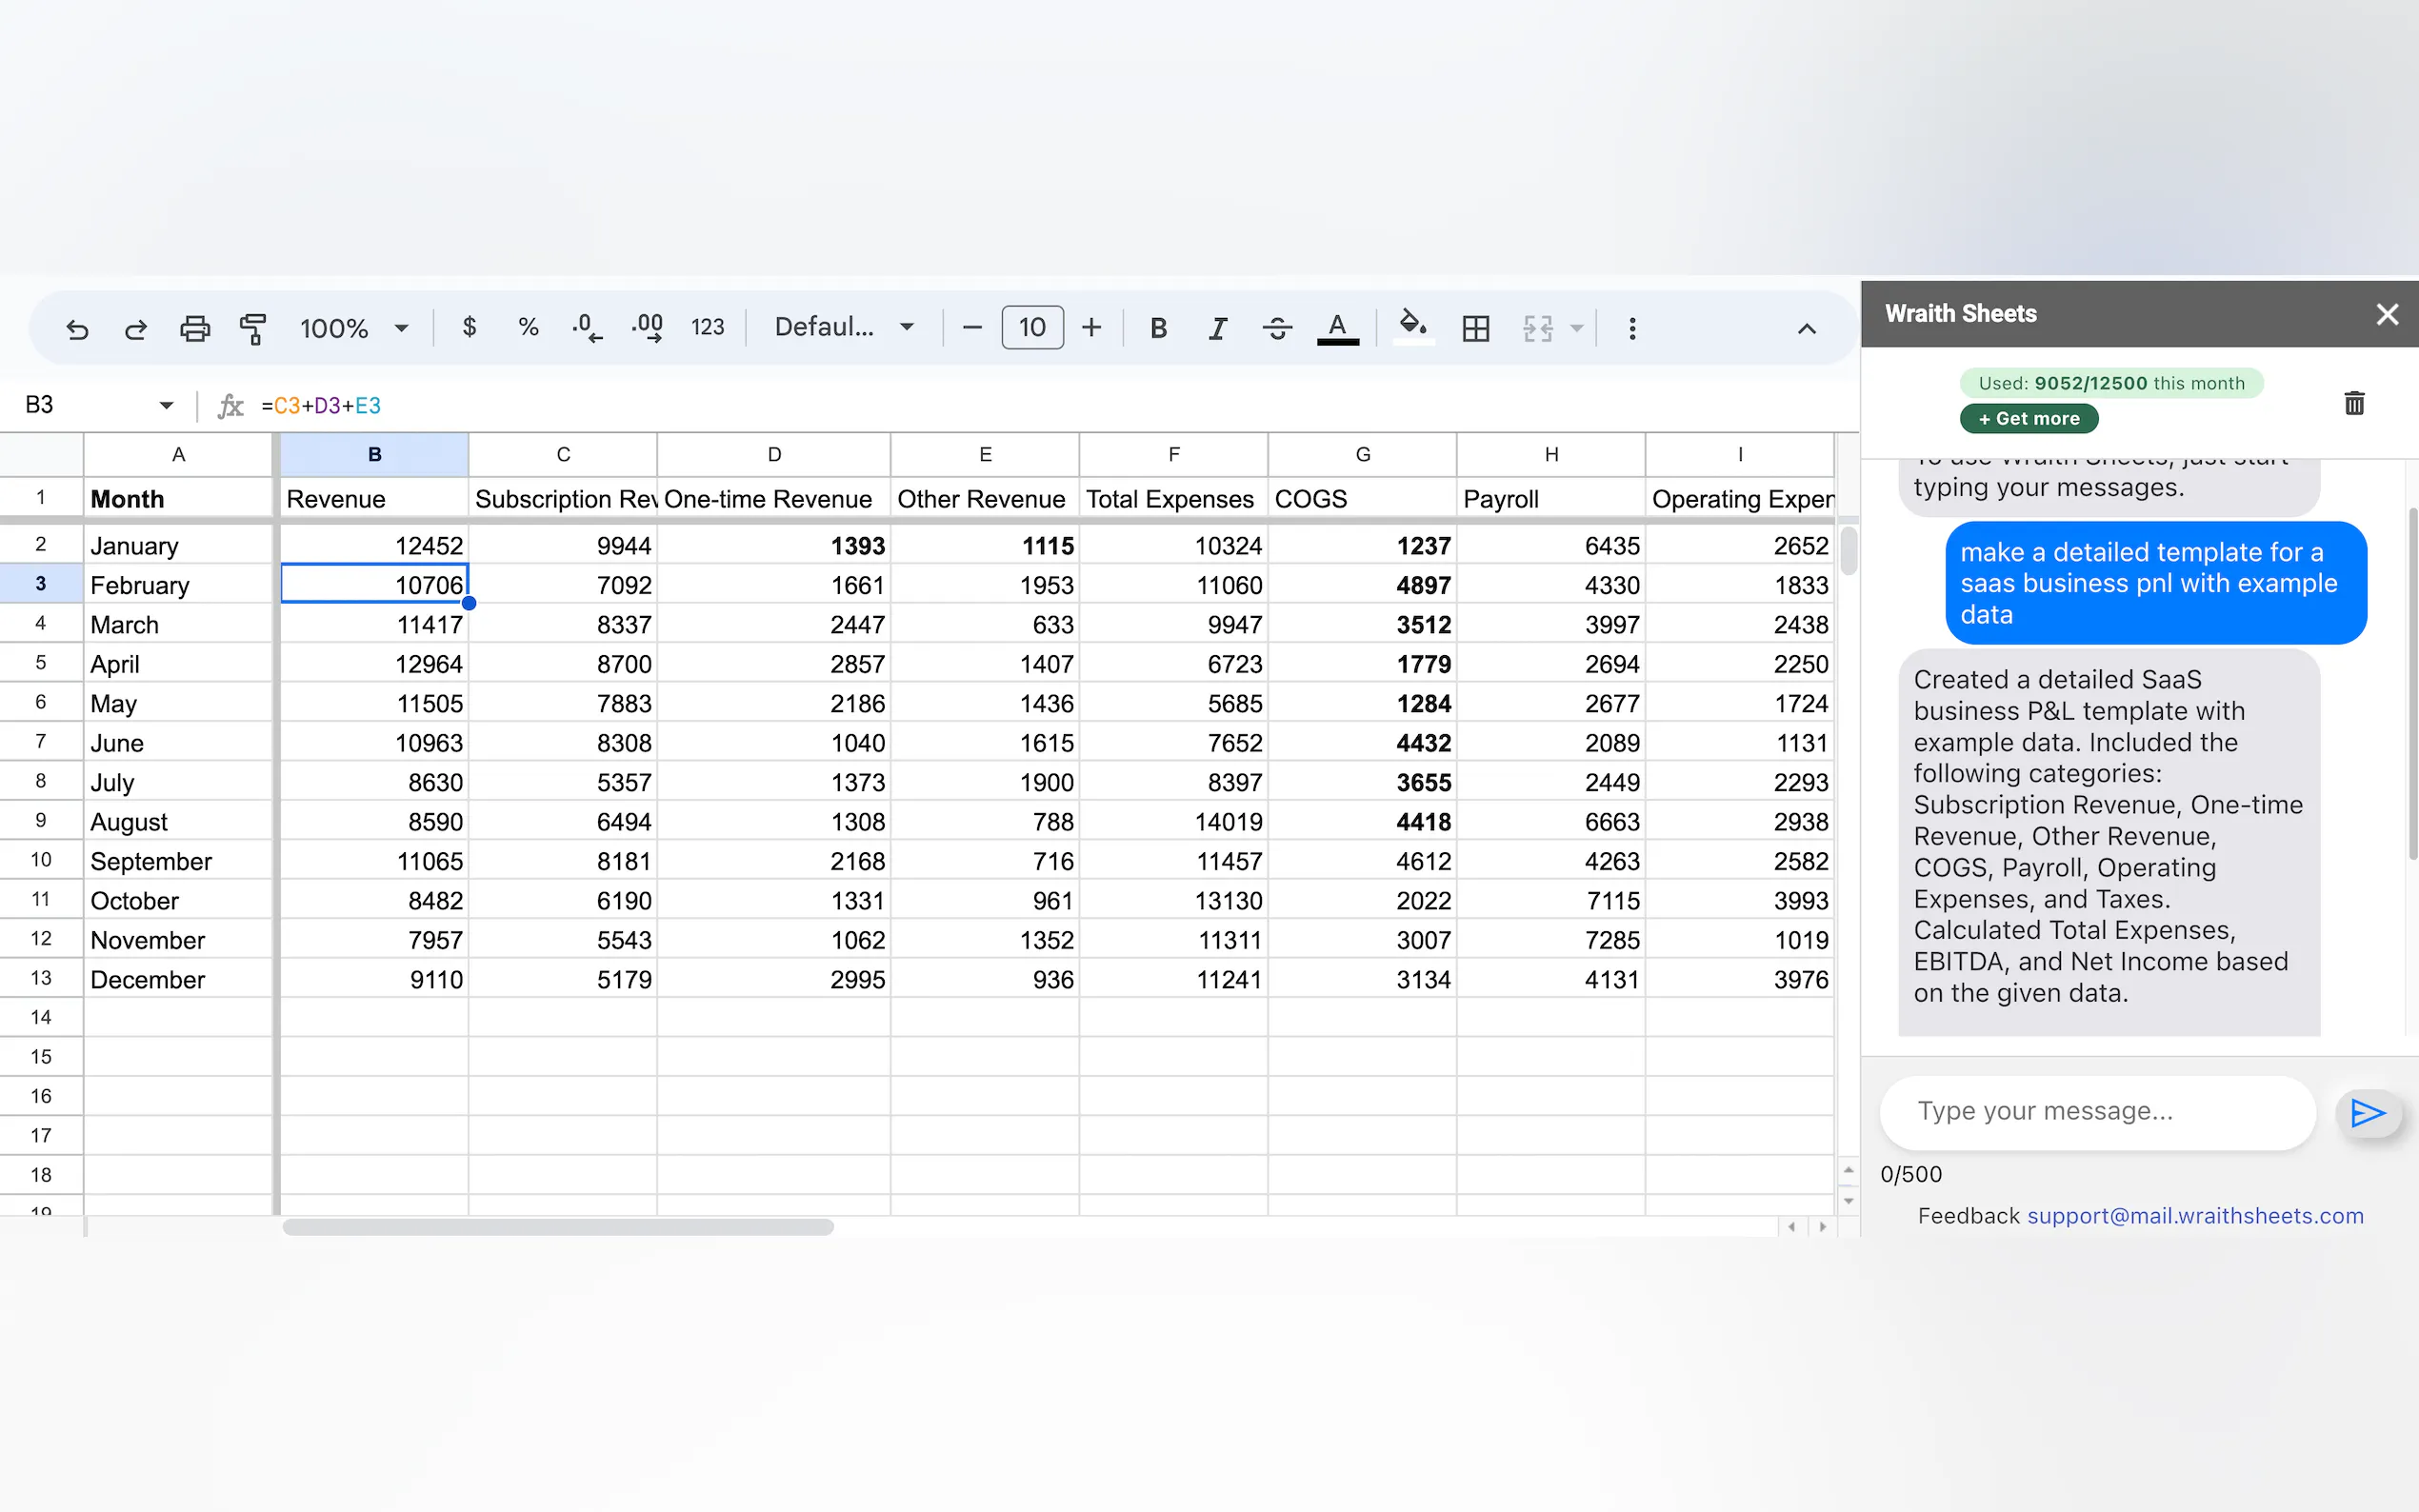The width and height of the screenshot is (2419, 1512).
Task: Delete chat history with trash icon
Action: coord(2354,403)
